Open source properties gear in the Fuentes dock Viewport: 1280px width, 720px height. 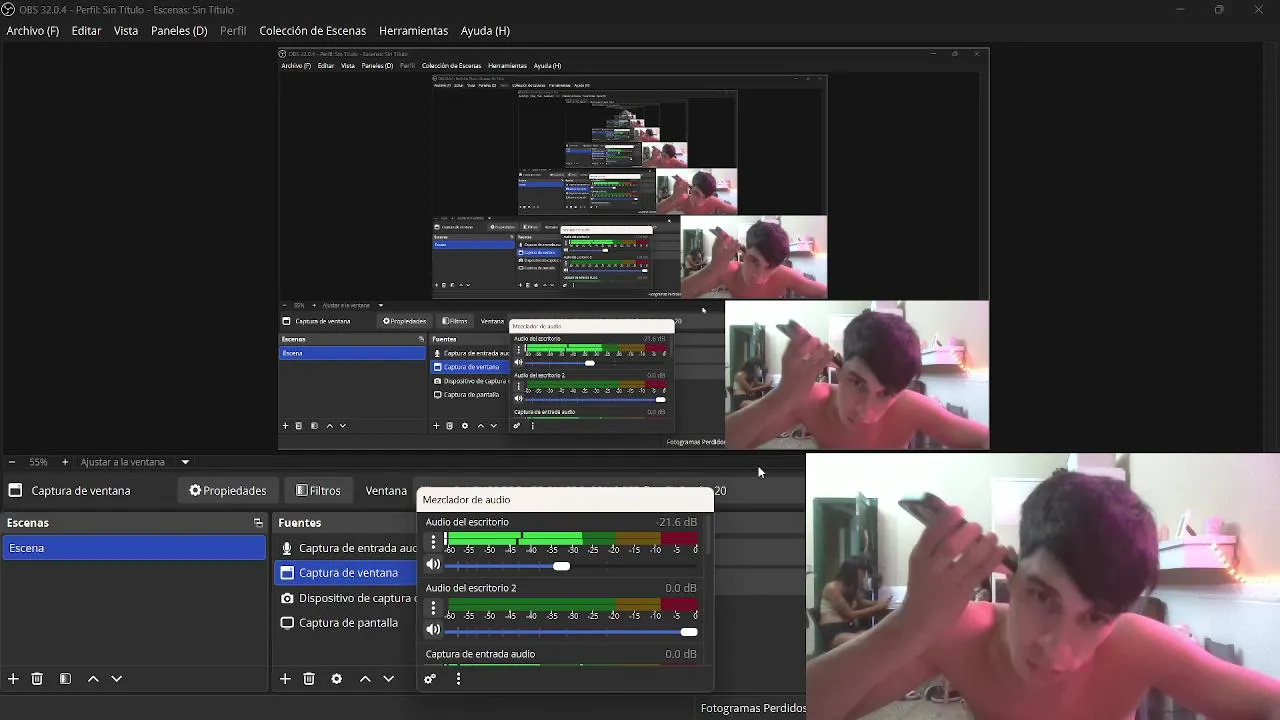pyautogui.click(x=337, y=678)
